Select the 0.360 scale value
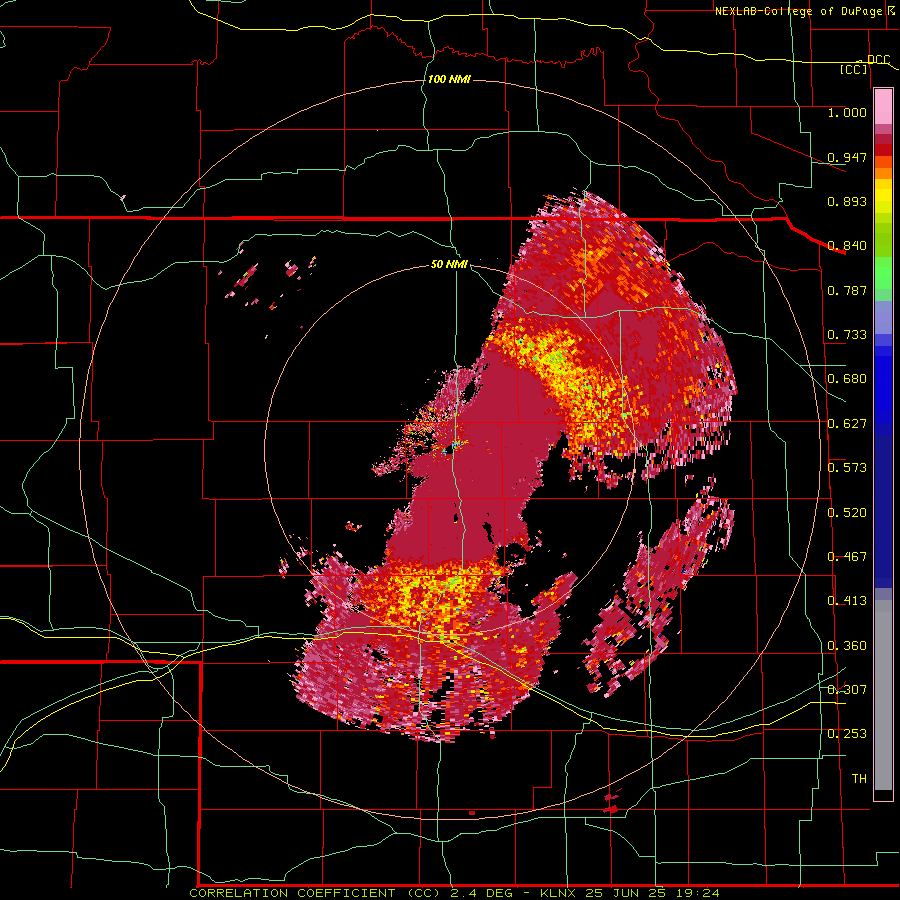This screenshot has width=900, height=900. pyautogui.click(x=847, y=646)
